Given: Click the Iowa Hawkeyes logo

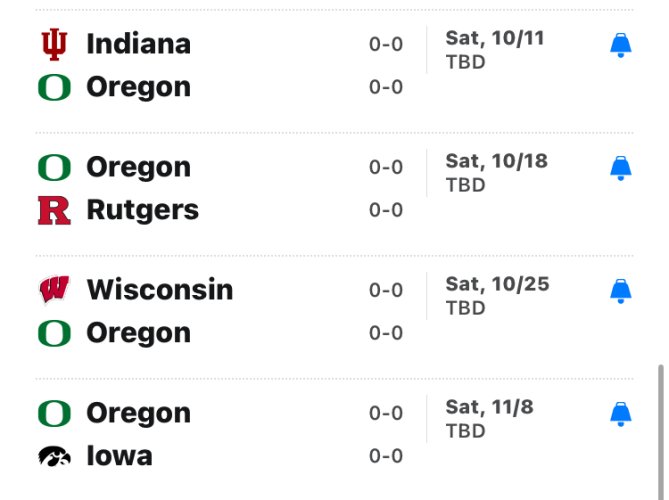Looking at the screenshot, I should point(54,456).
